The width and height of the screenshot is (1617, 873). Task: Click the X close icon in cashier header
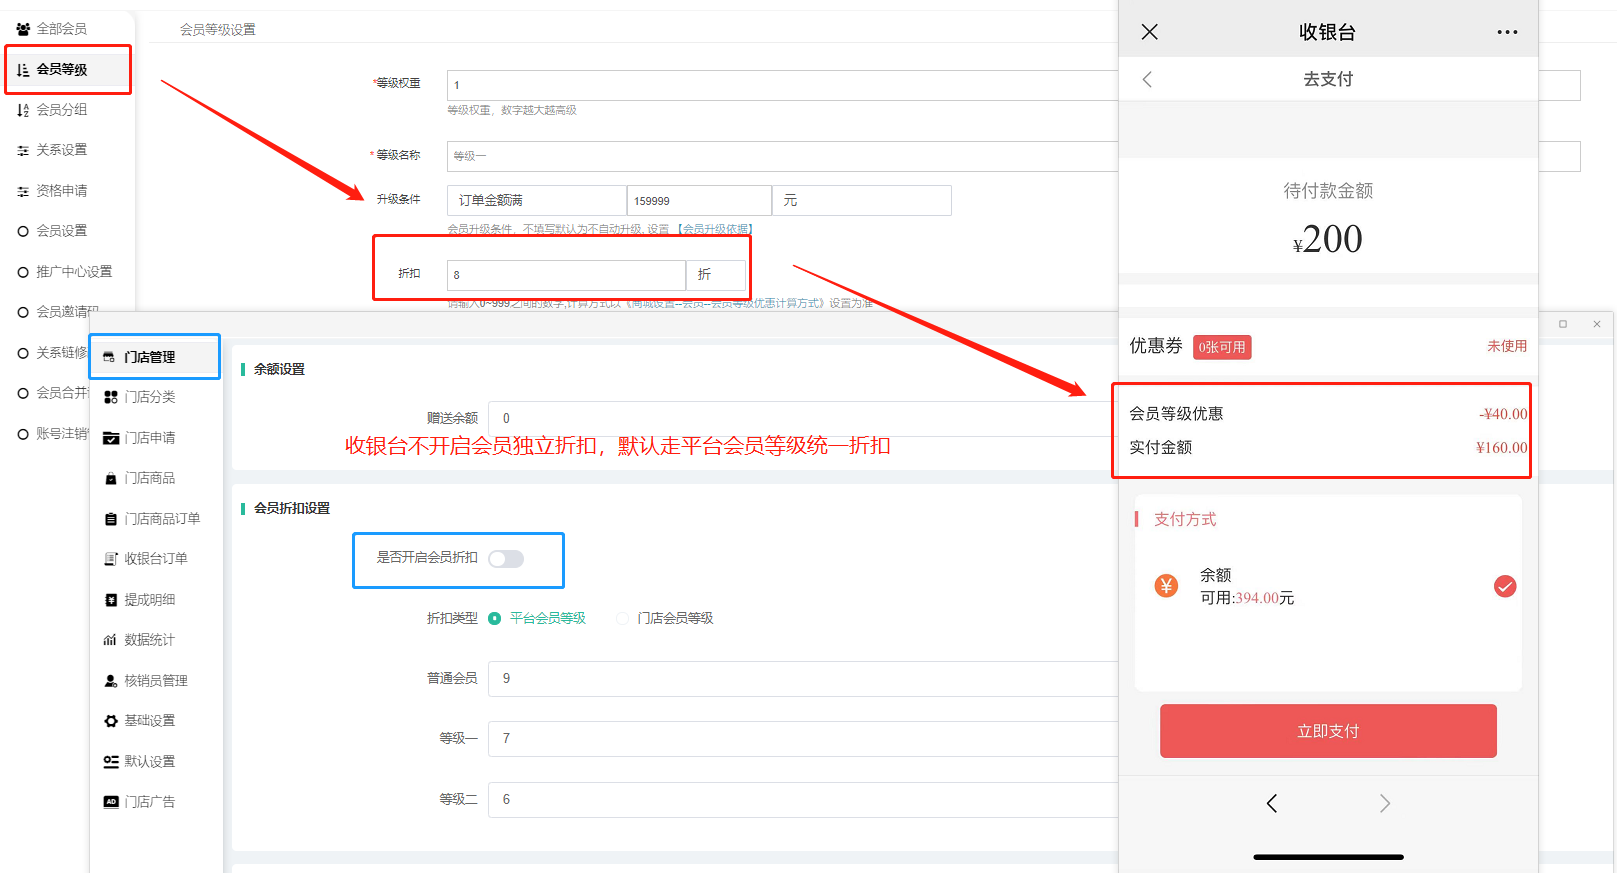(x=1149, y=32)
